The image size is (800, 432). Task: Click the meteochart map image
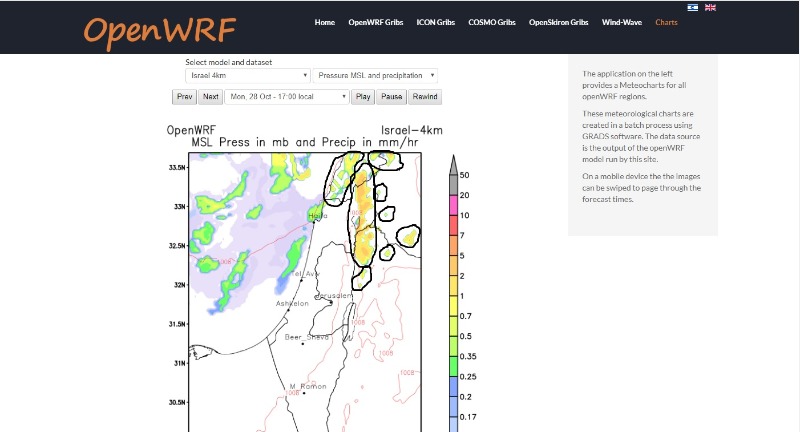305,292
